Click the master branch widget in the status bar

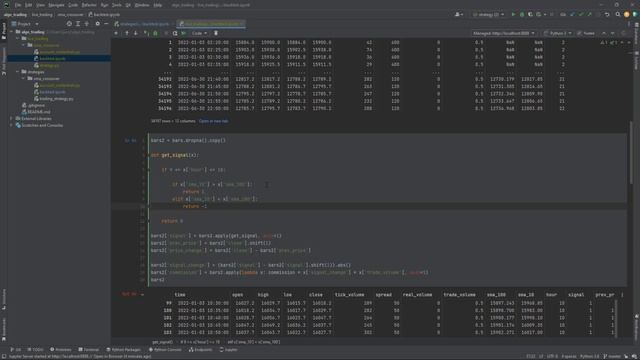coord(612,356)
